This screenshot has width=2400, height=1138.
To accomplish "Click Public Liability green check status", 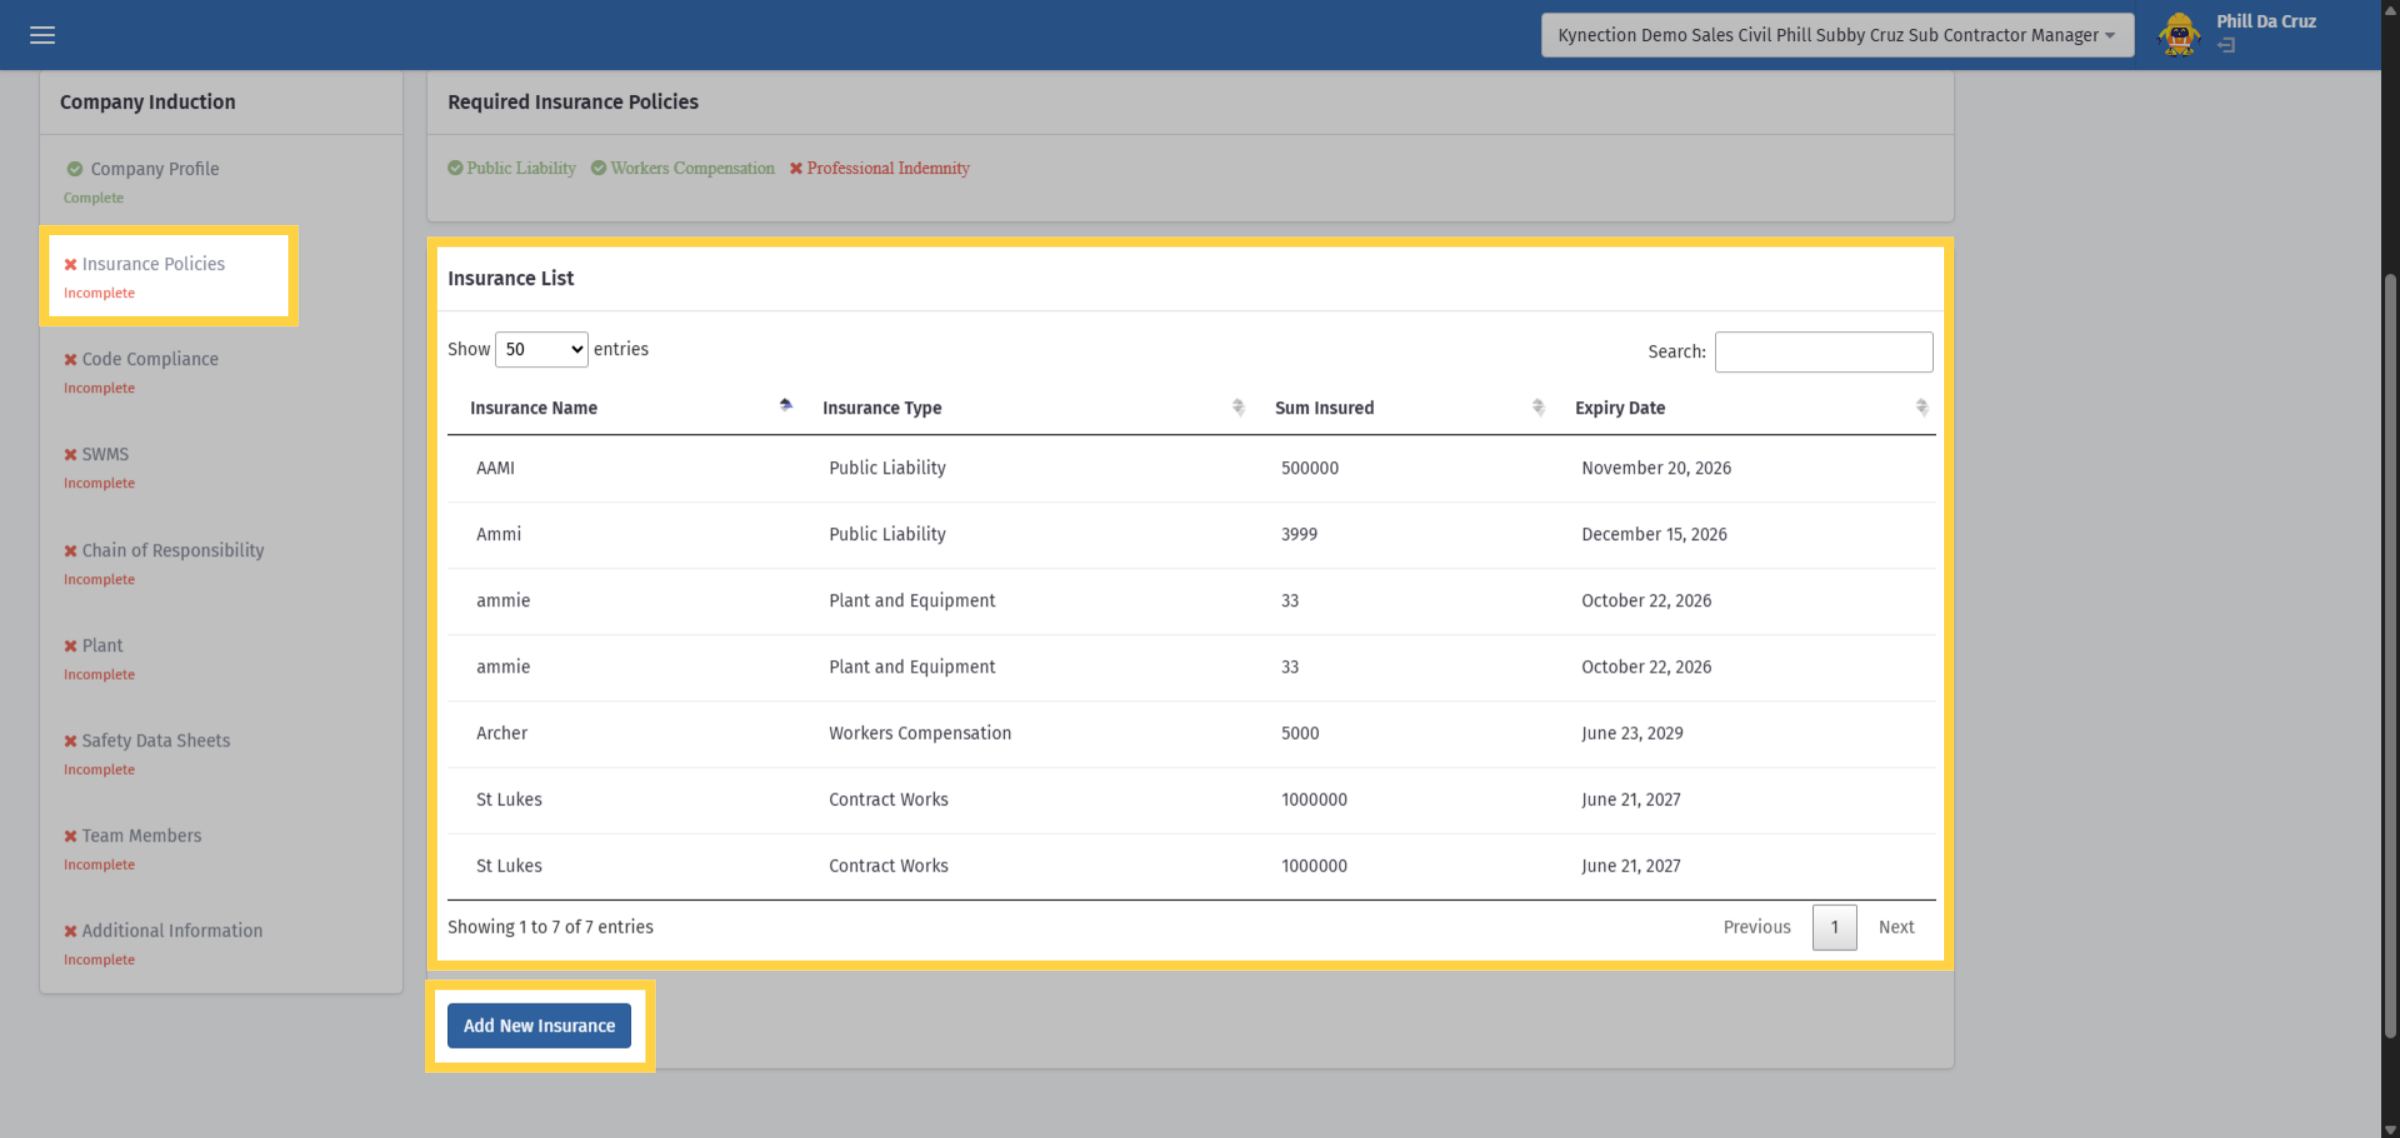I will point(512,168).
